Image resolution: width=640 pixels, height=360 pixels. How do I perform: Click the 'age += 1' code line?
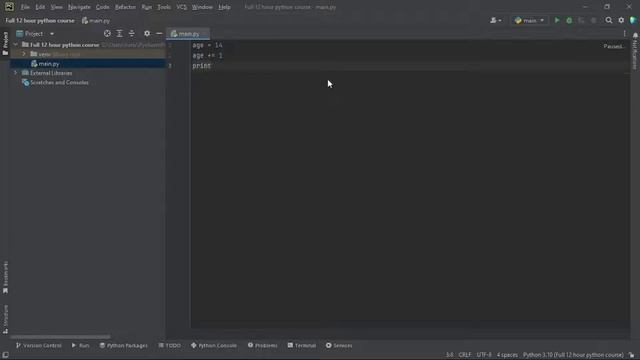(x=207, y=56)
